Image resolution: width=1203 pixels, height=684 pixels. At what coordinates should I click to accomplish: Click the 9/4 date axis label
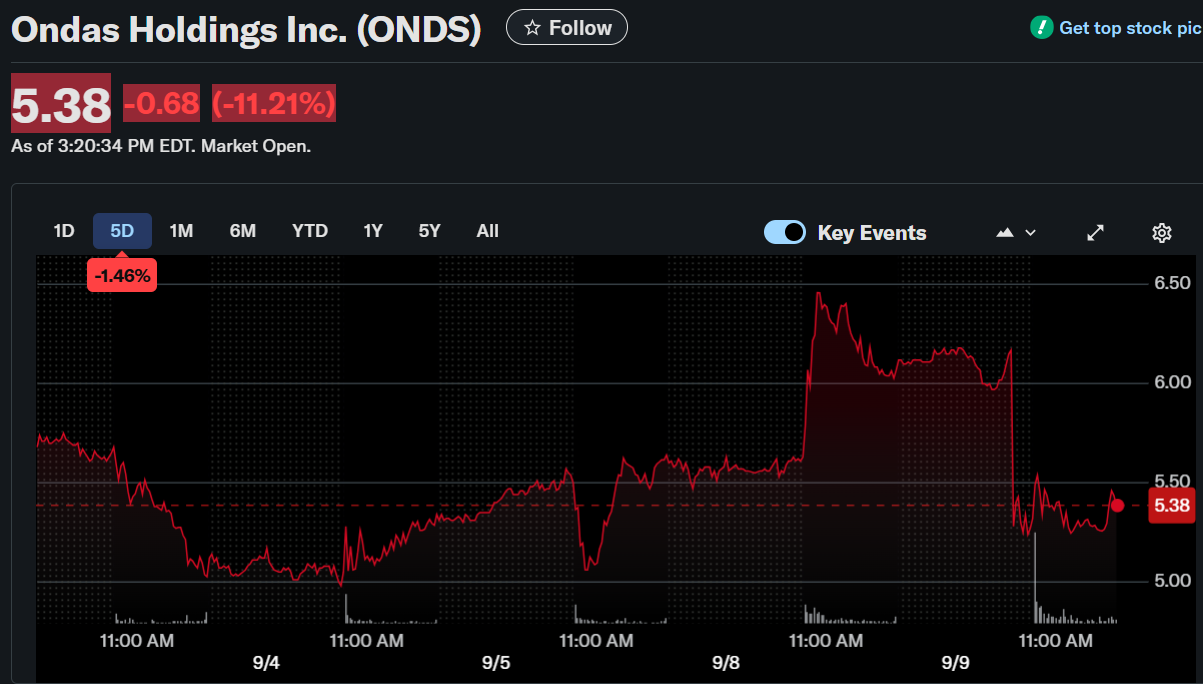267,663
